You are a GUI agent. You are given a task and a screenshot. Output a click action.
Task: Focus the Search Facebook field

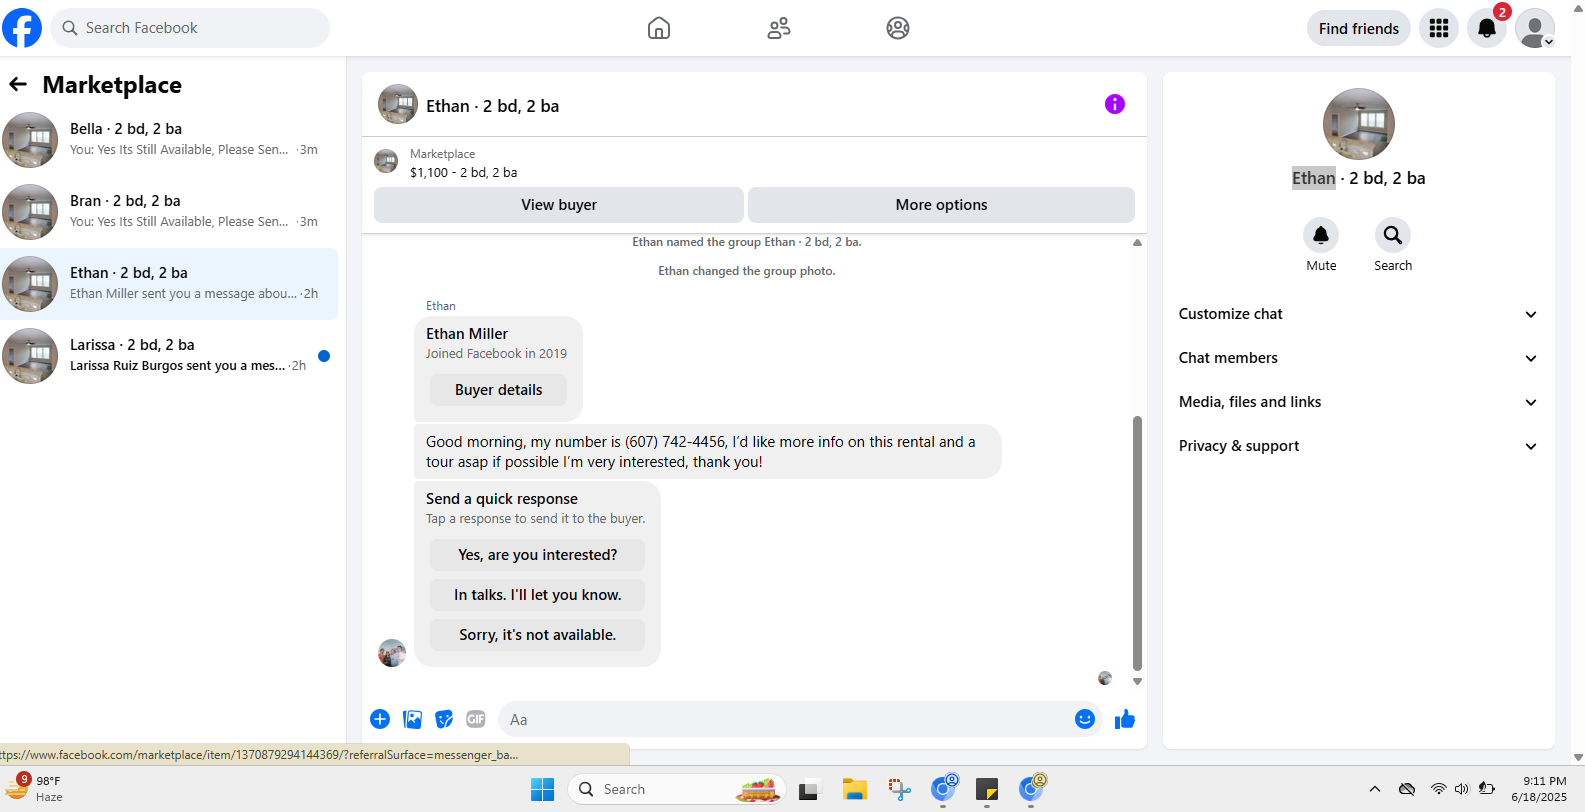[x=190, y=28]
